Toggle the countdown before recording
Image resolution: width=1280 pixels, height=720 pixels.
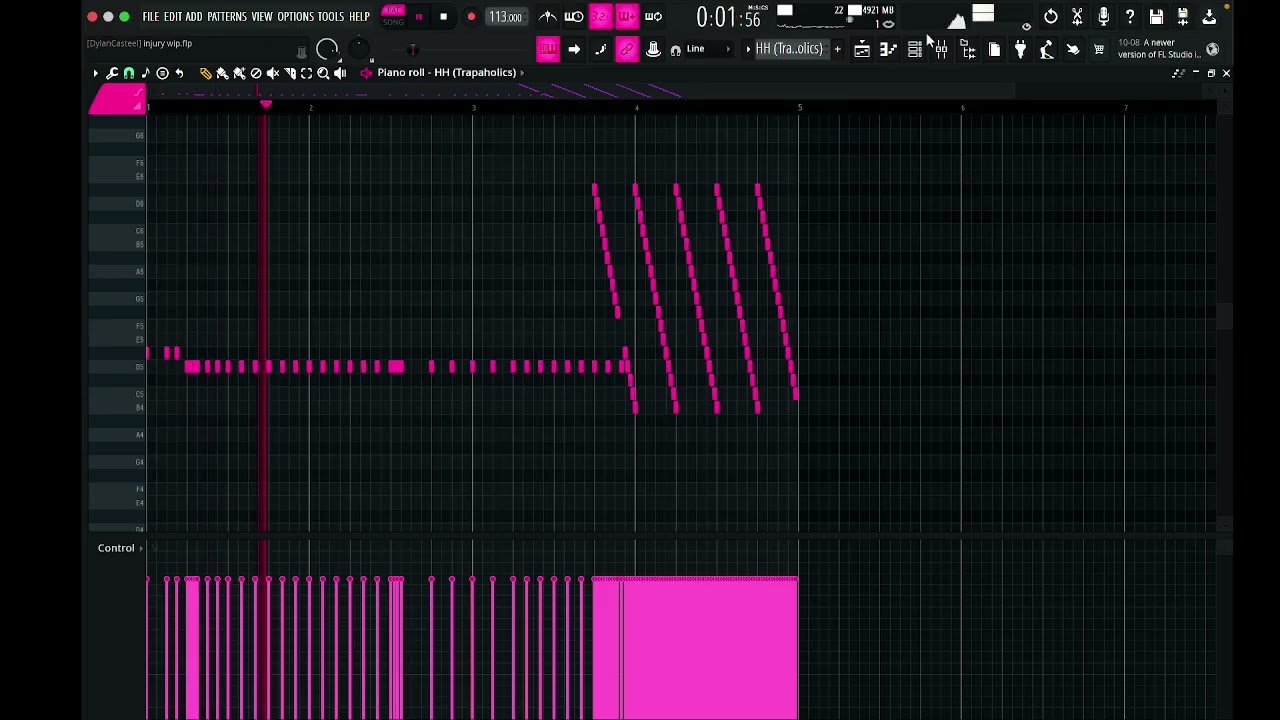click(x=600, y=17)
